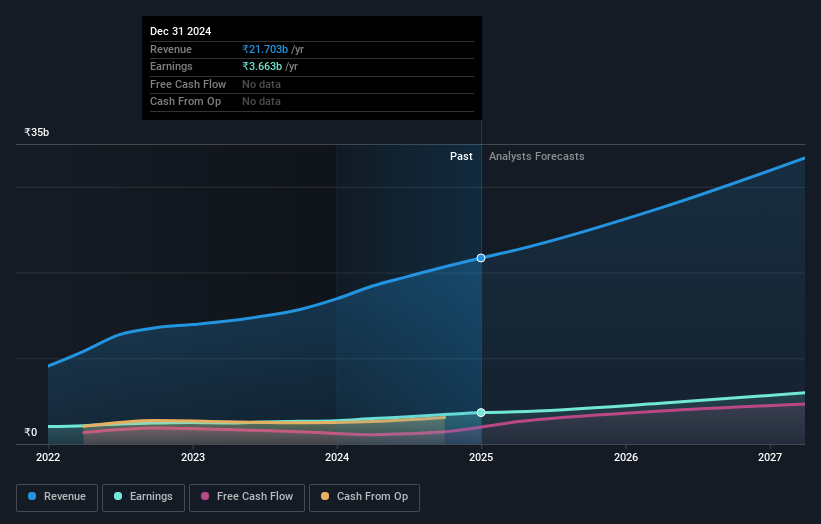Click the 2023 x-axis label
Viewport: 821px width, 524px height.
tap(193, 457)
